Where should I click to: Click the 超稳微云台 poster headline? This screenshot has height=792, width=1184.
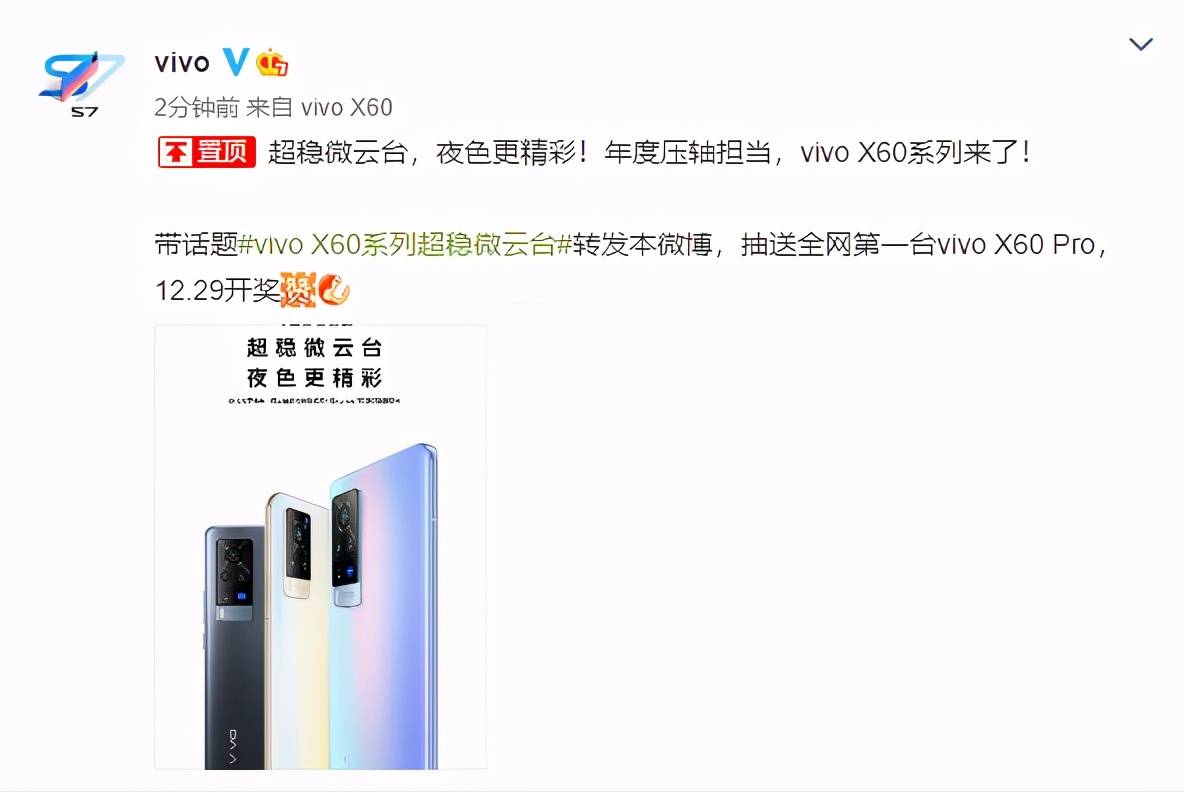click(314, 348)
